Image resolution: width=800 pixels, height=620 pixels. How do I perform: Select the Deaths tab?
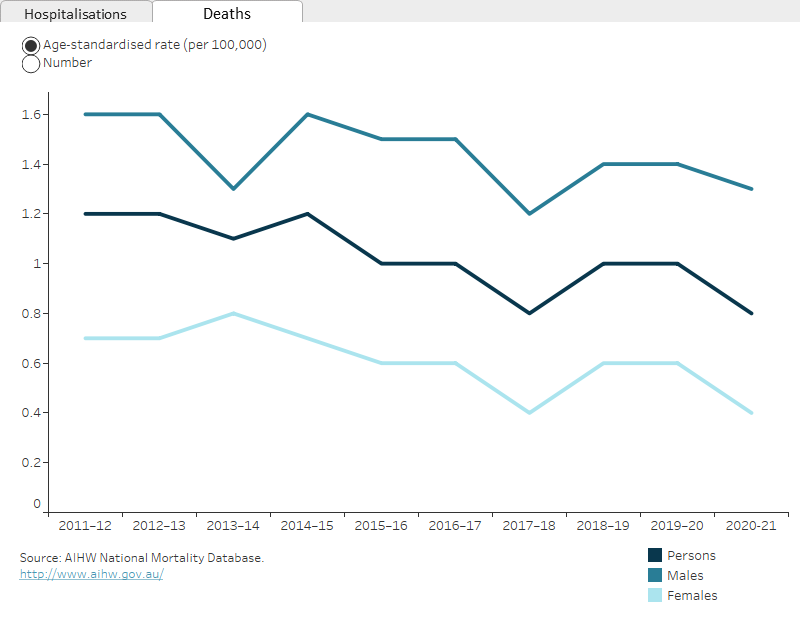click(226, 13)
